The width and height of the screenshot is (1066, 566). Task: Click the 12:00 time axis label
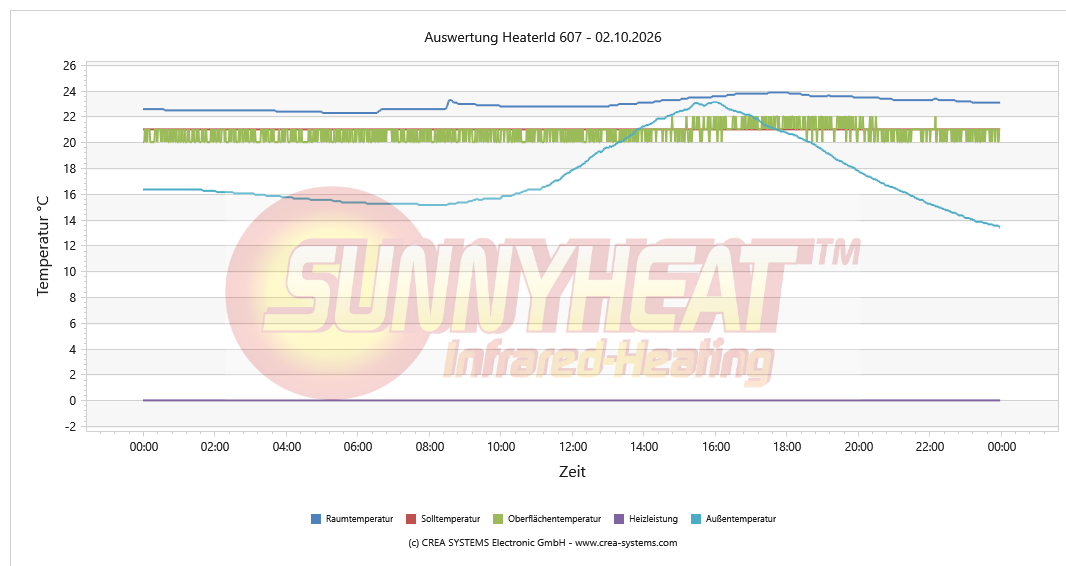[x=572, y=447]
